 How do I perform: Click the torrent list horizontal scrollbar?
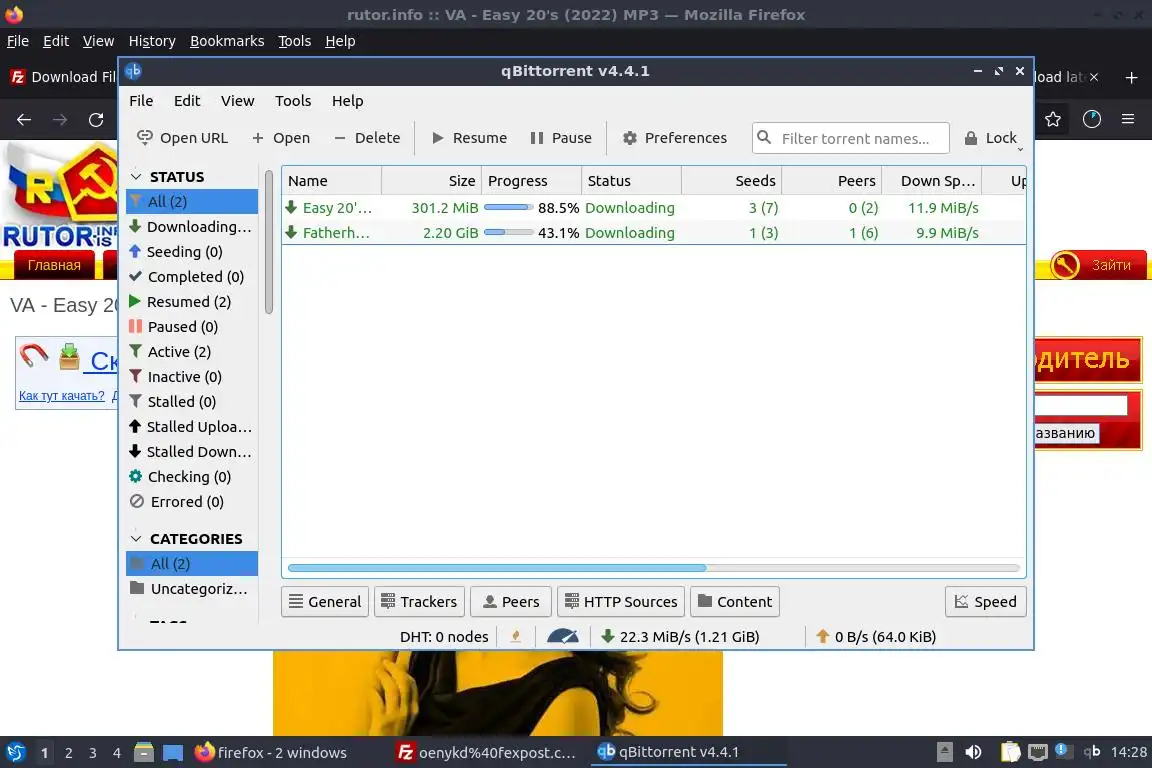[x=497, y=568]
